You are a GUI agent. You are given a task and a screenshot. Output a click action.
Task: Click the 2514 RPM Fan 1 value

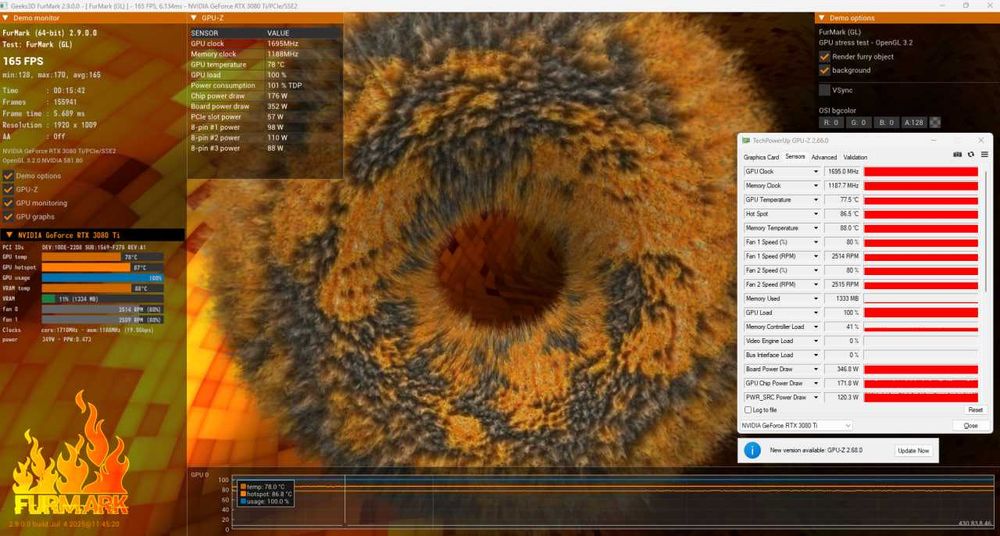tap(842, 257)
